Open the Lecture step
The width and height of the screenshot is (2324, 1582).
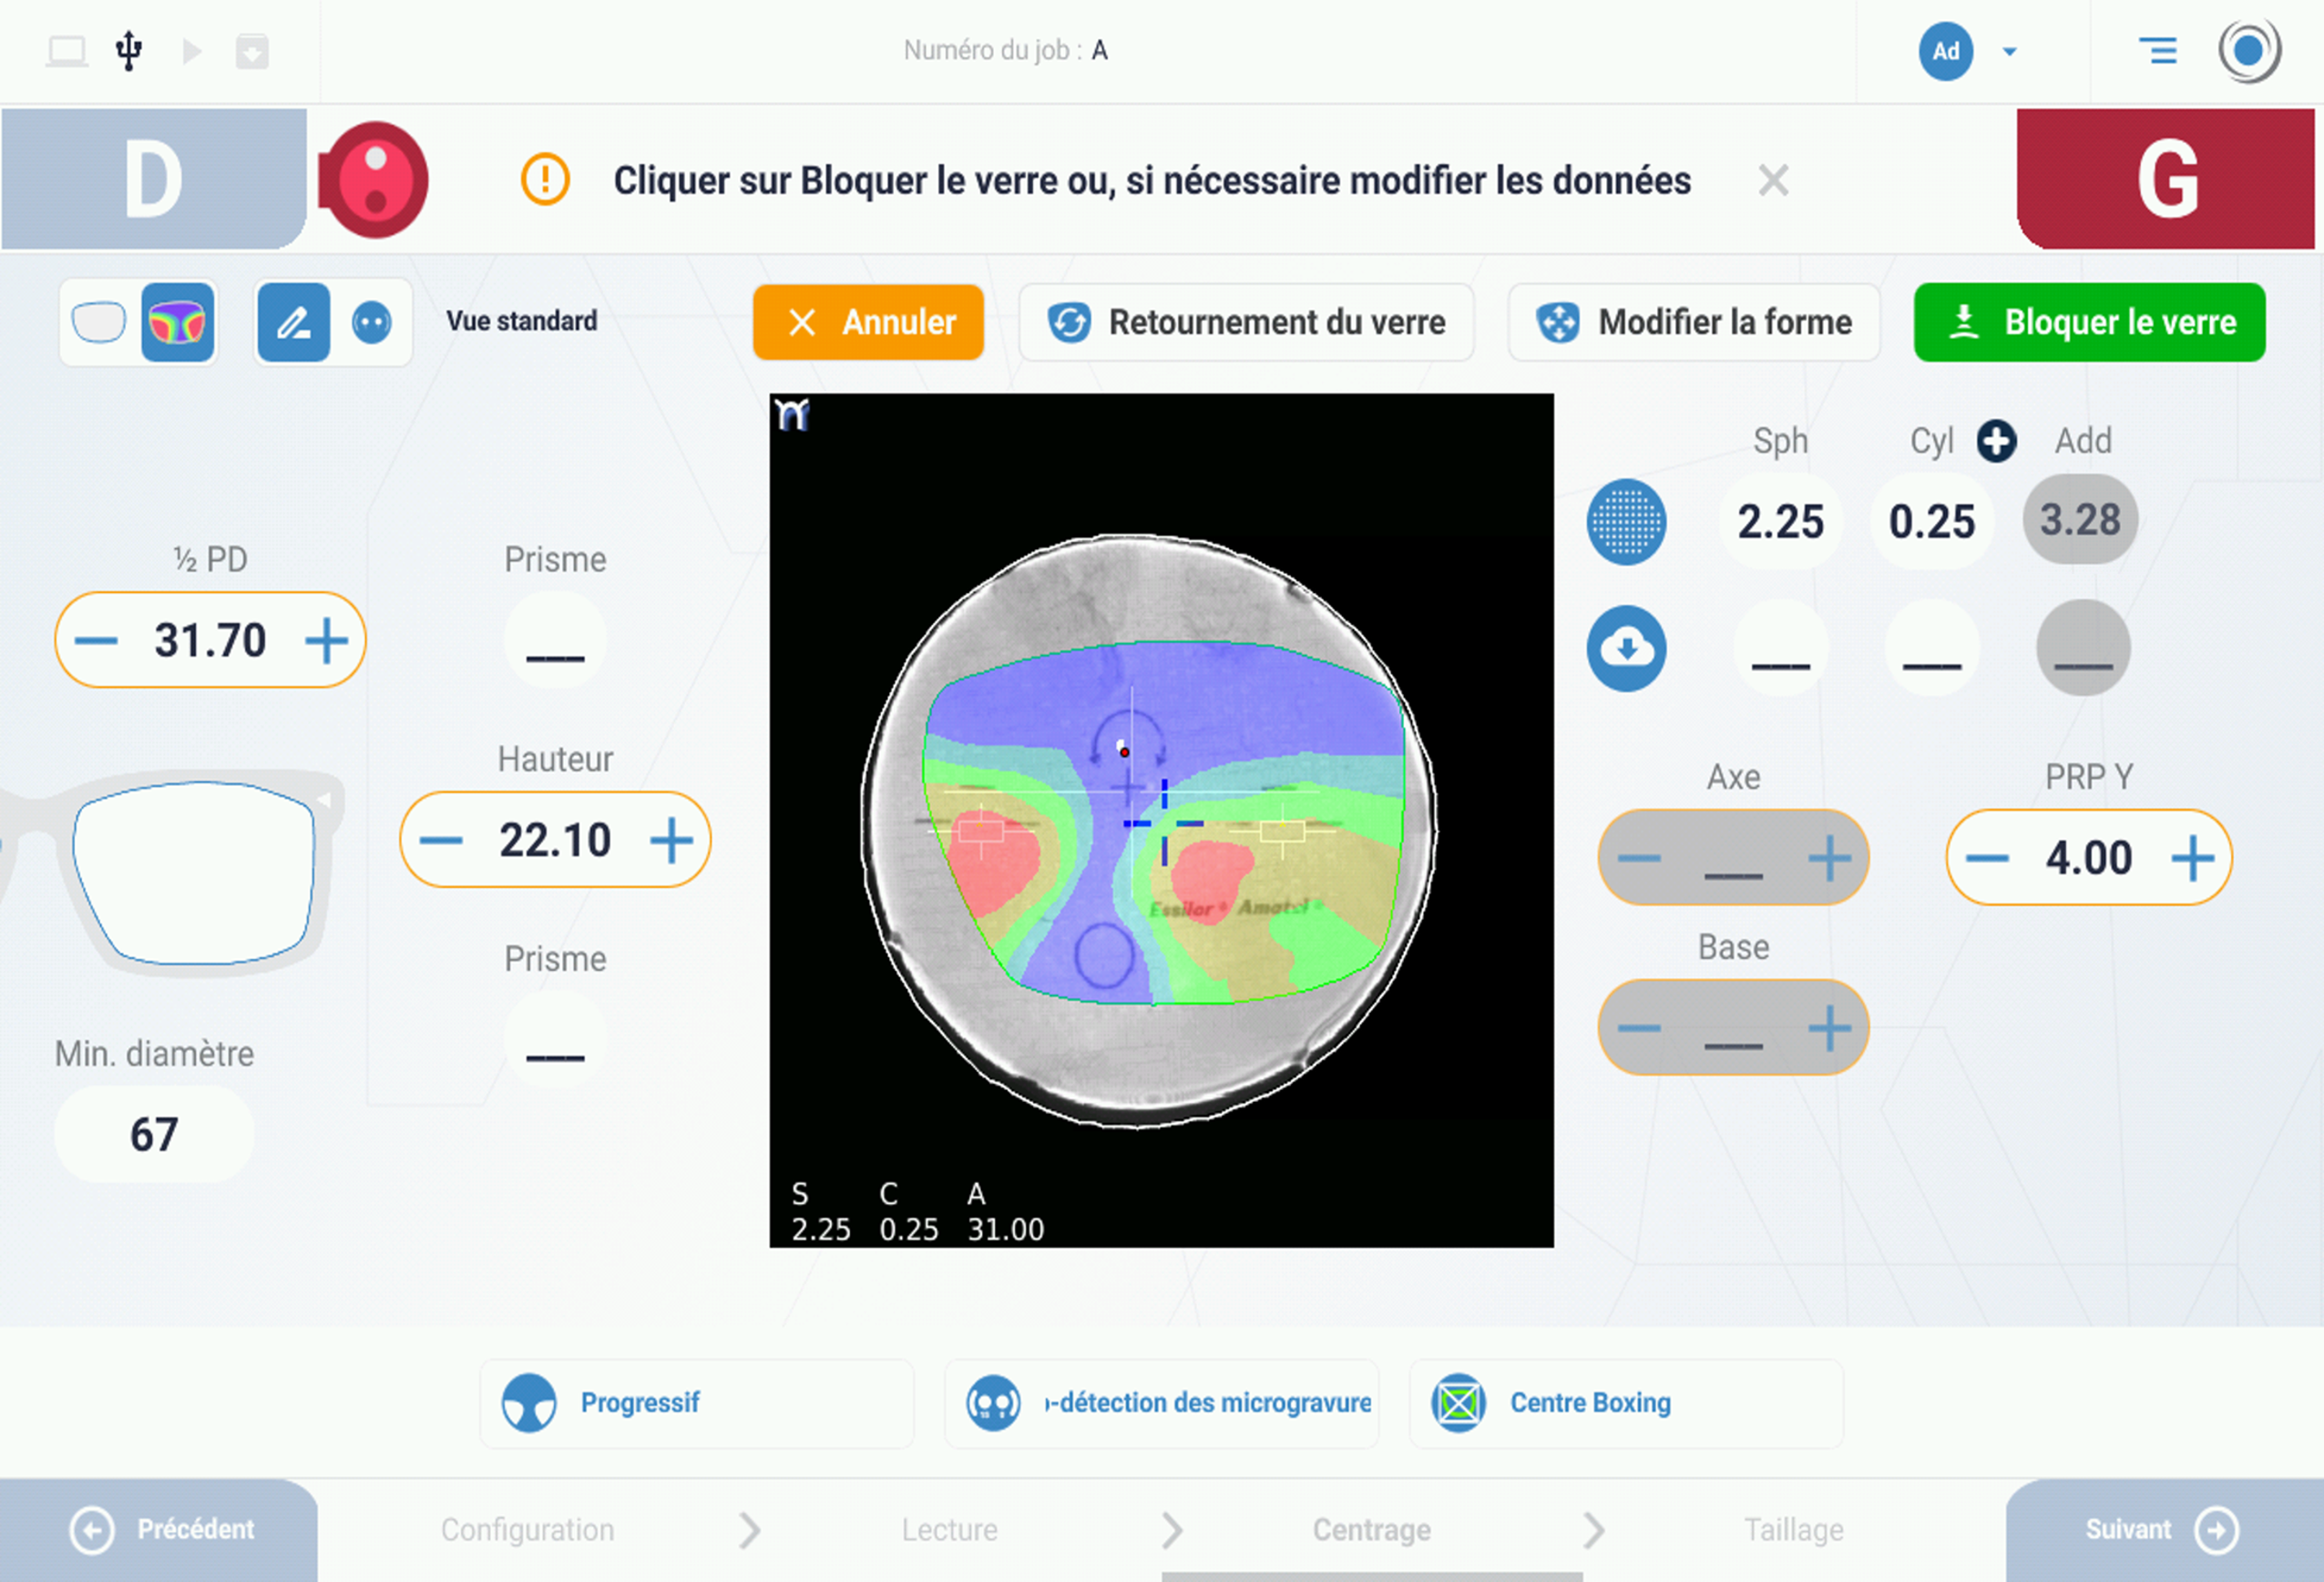pyautogui.click(x=949, y=1530)
